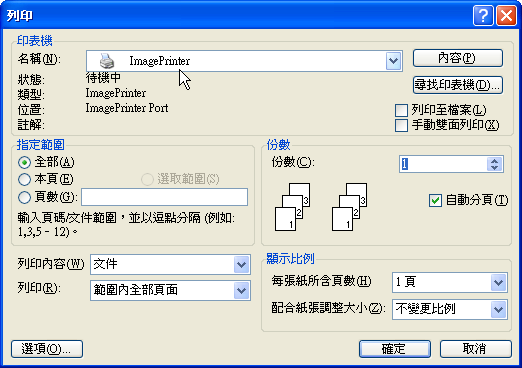The image size is (522, 368).
Task: Click the 選項(O)... button
Action: tap(47, 349)
